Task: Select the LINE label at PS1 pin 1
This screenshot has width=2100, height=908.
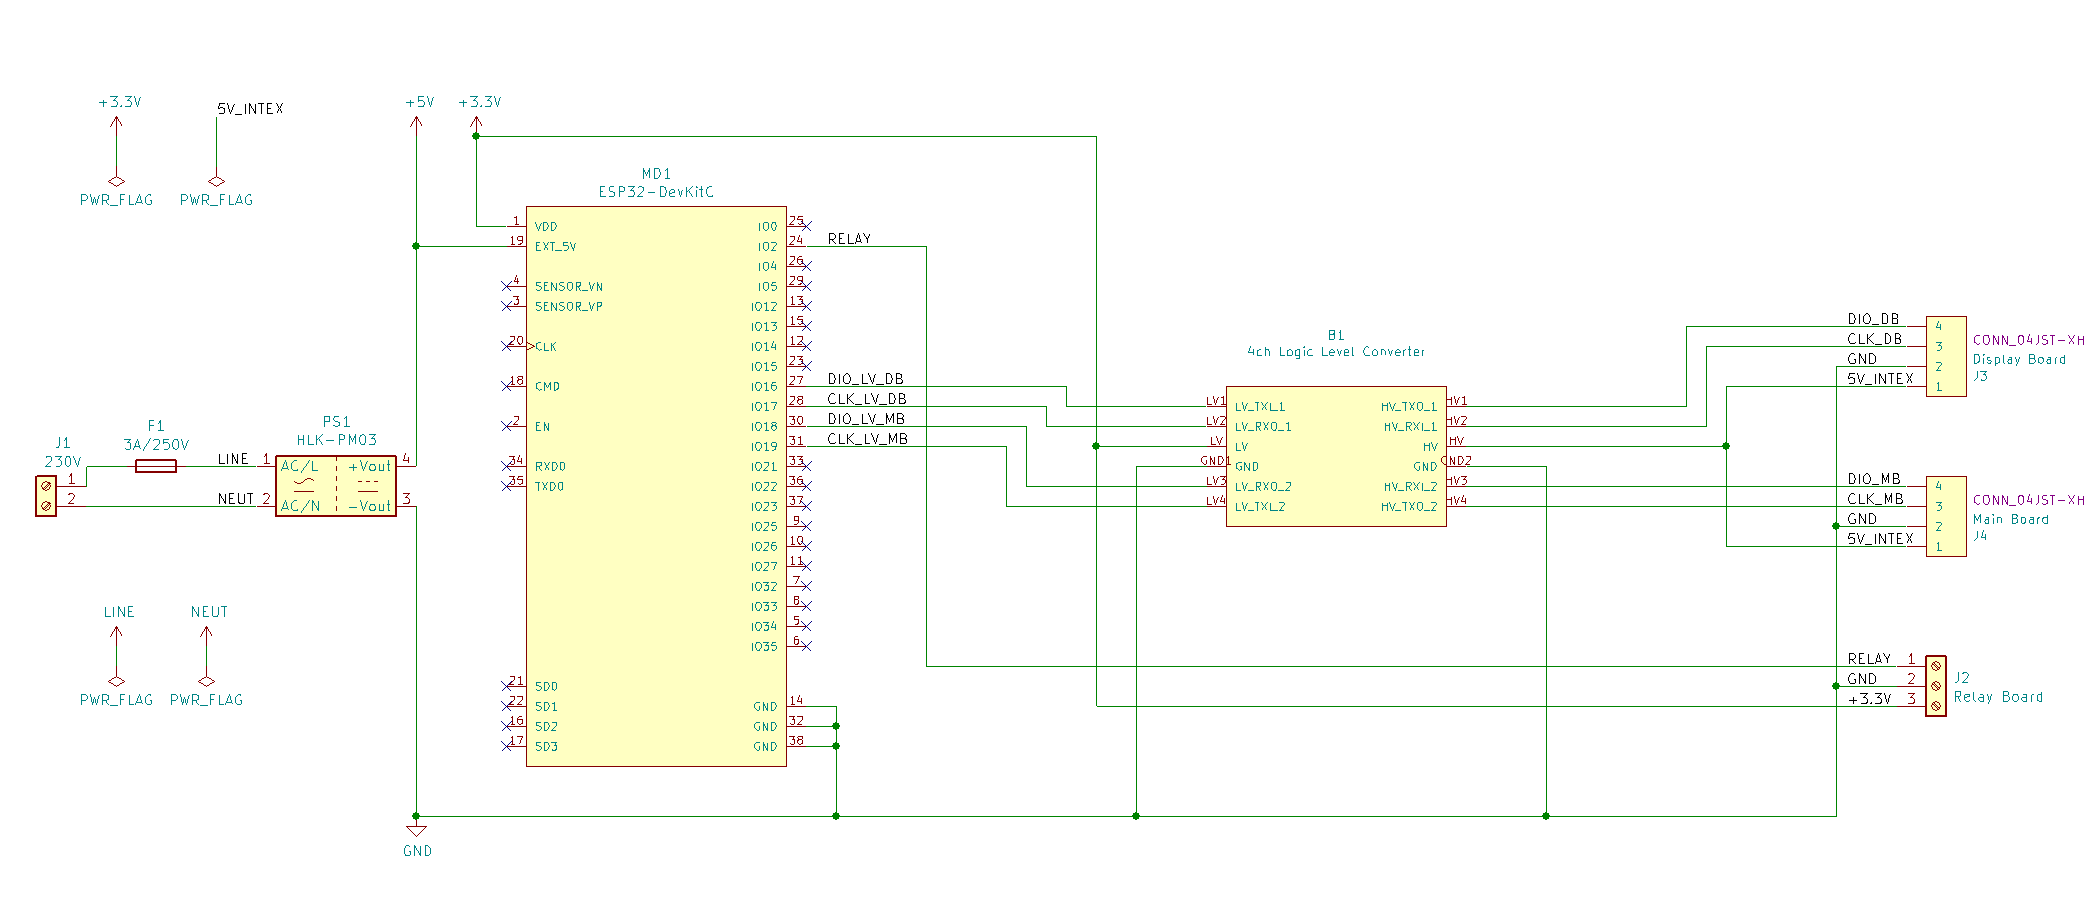Action: (x=233, y=459)
